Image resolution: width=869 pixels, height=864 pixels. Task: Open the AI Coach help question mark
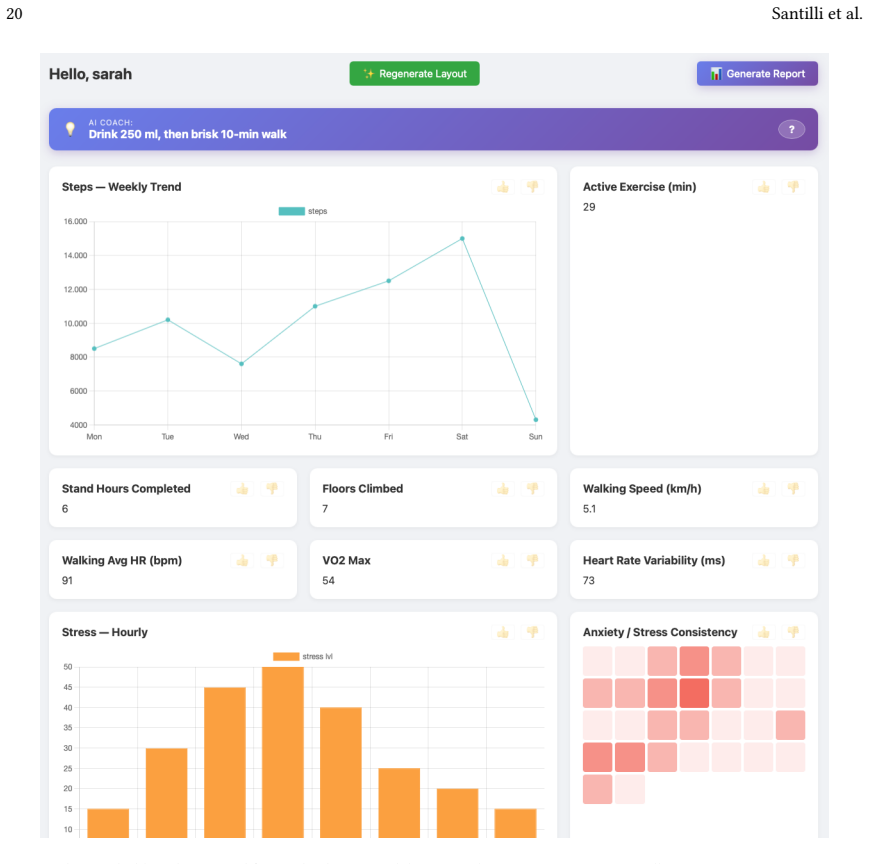[x=791, y=130]
